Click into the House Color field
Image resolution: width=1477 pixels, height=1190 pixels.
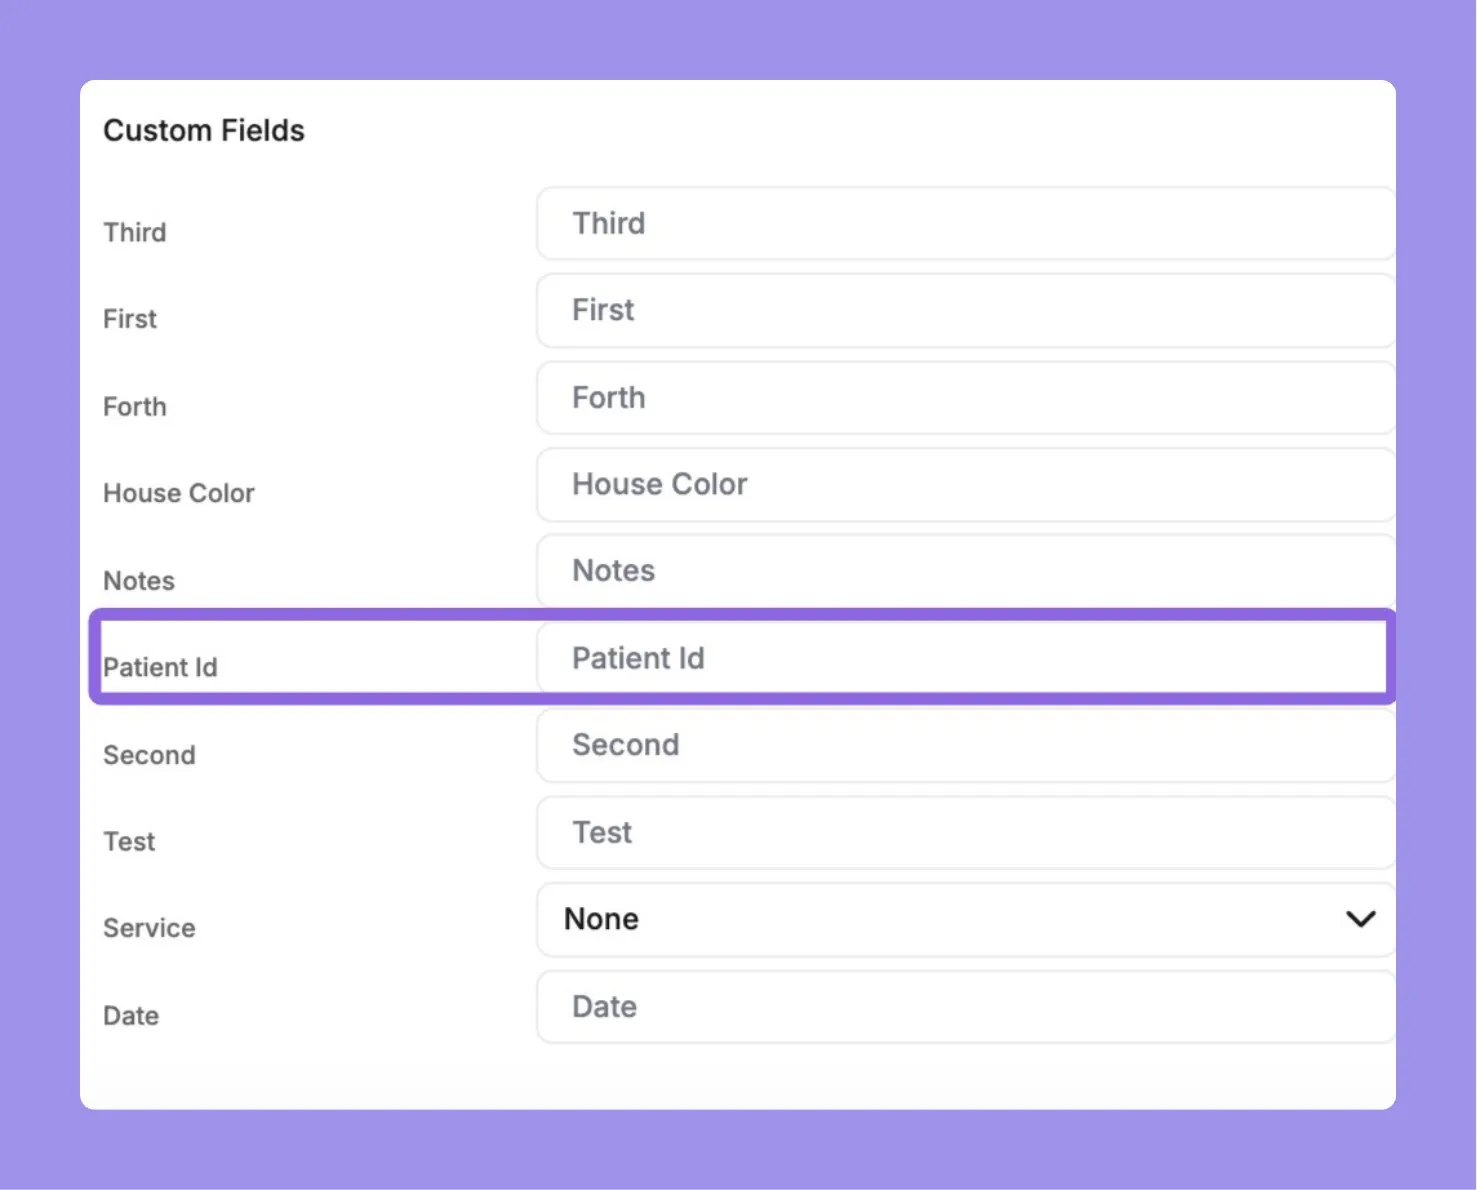click(966, 485)
